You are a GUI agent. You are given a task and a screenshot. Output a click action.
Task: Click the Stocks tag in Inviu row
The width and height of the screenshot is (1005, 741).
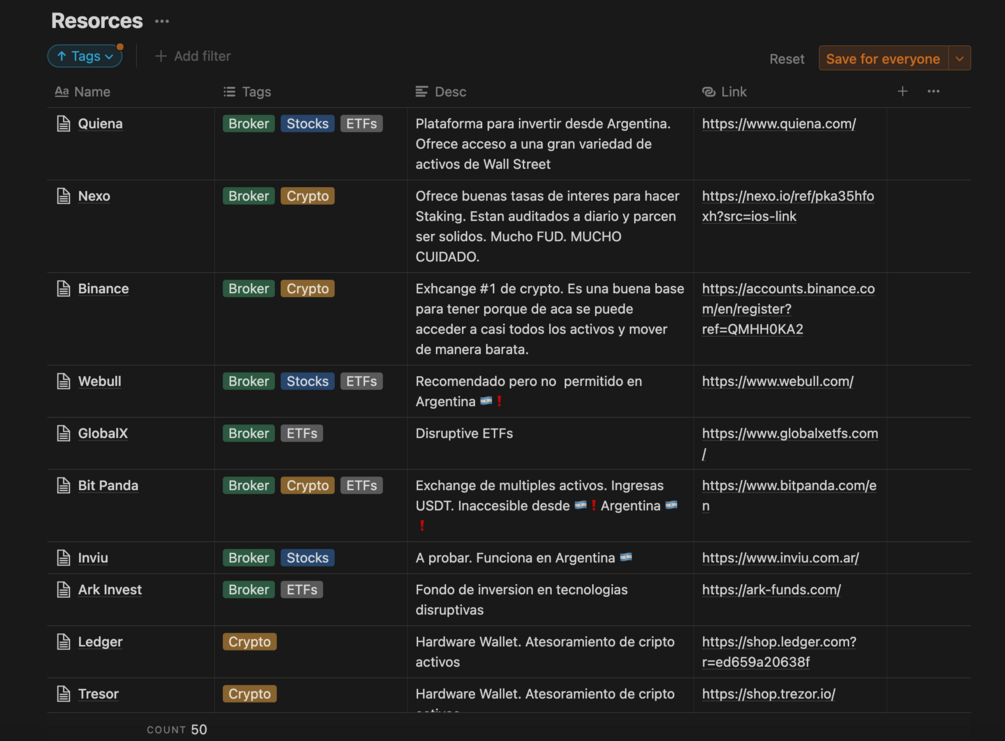coord(307,558)
